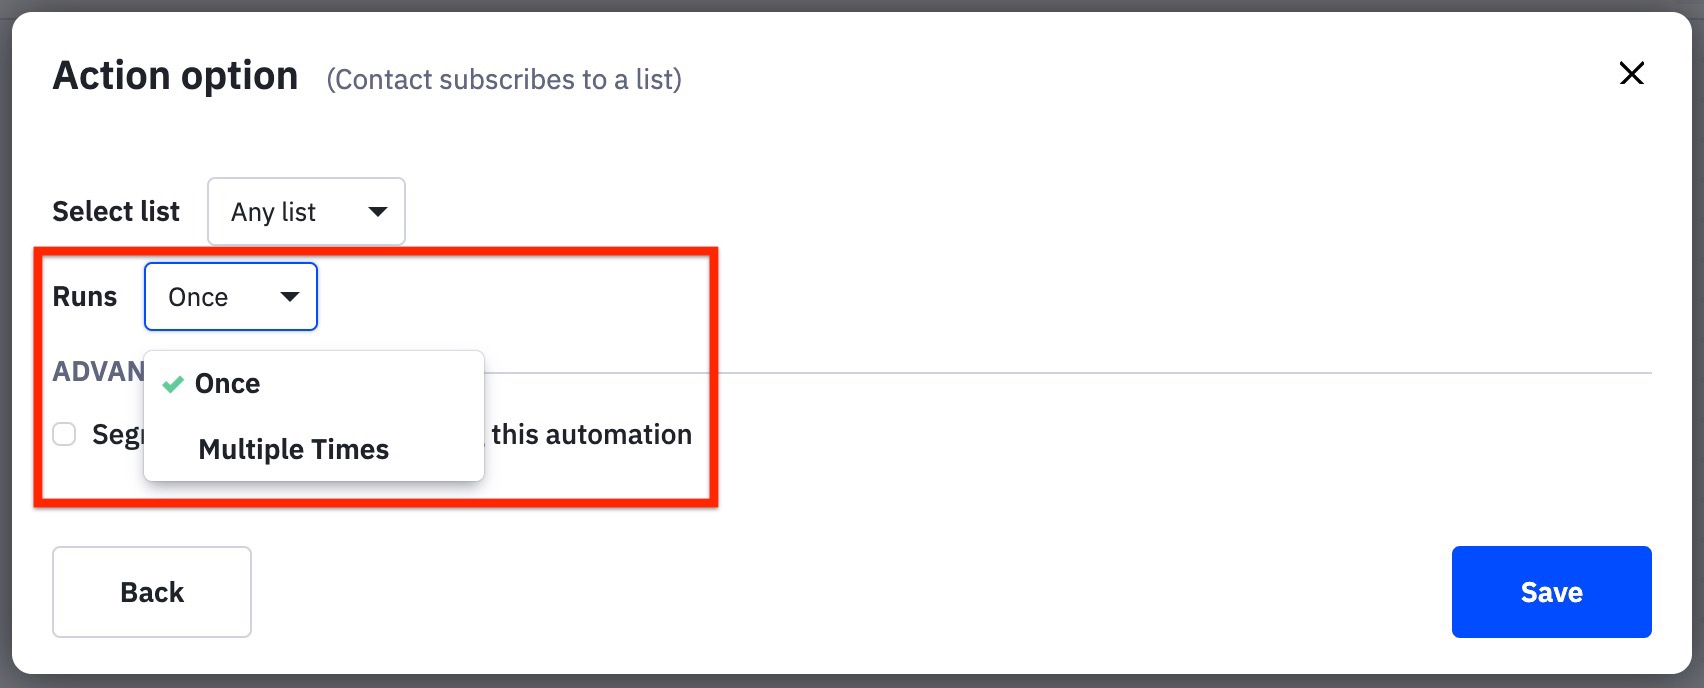Click the 'Runs' field label
The width and height of the screenshot is (1704, 688).
point(85,297)
